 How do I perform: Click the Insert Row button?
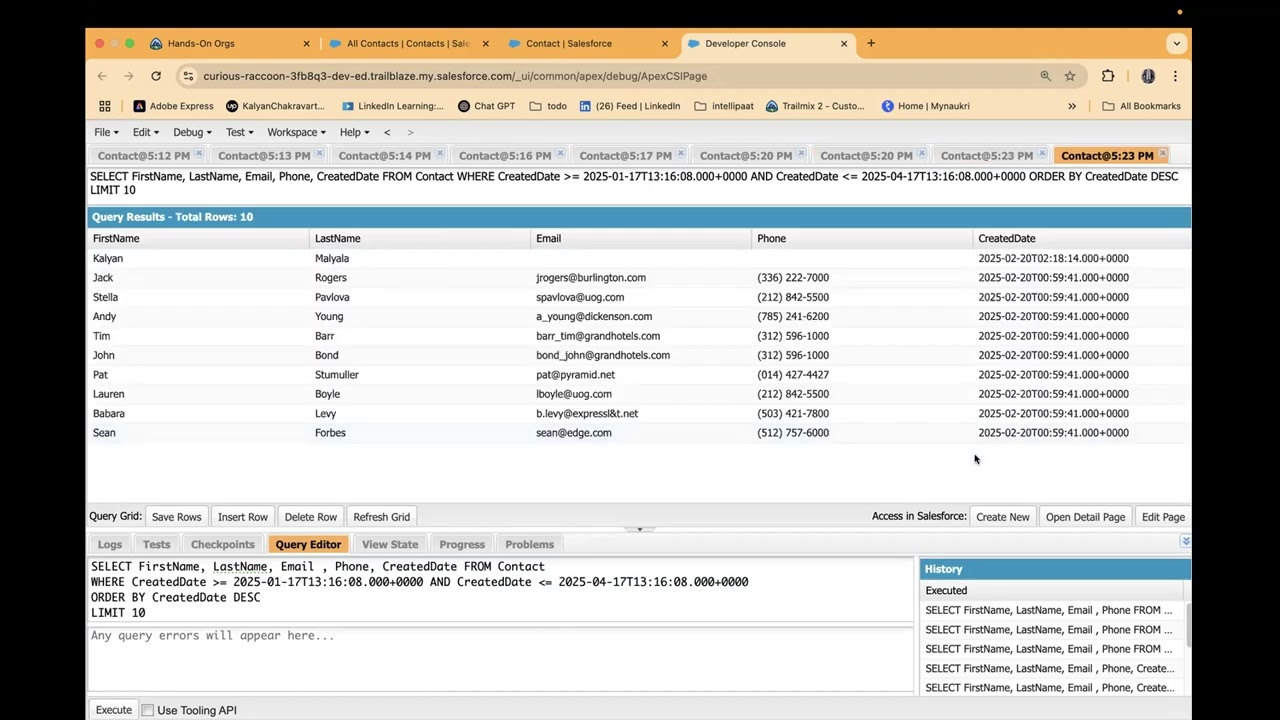243,517
